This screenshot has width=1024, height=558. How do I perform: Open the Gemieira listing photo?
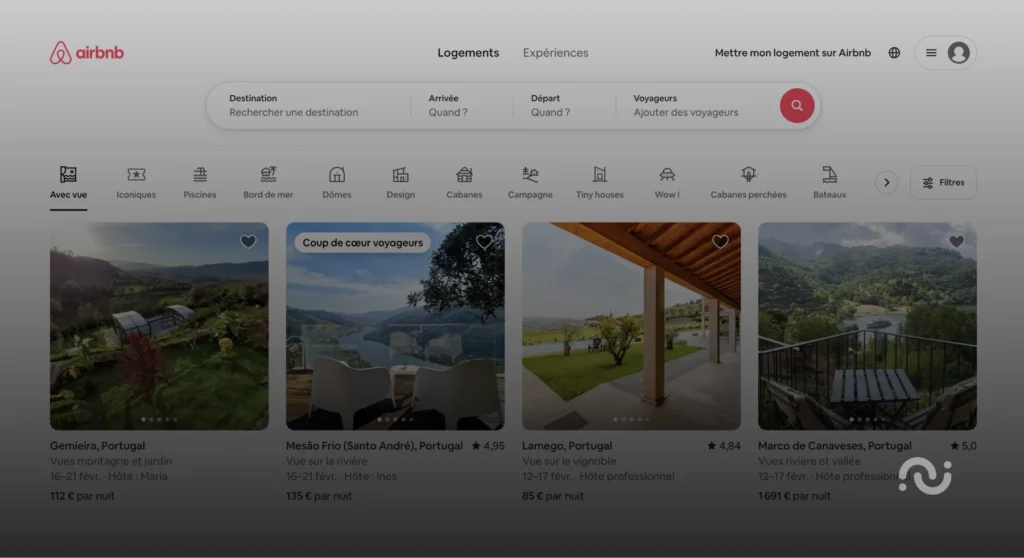tap(159, 326)
